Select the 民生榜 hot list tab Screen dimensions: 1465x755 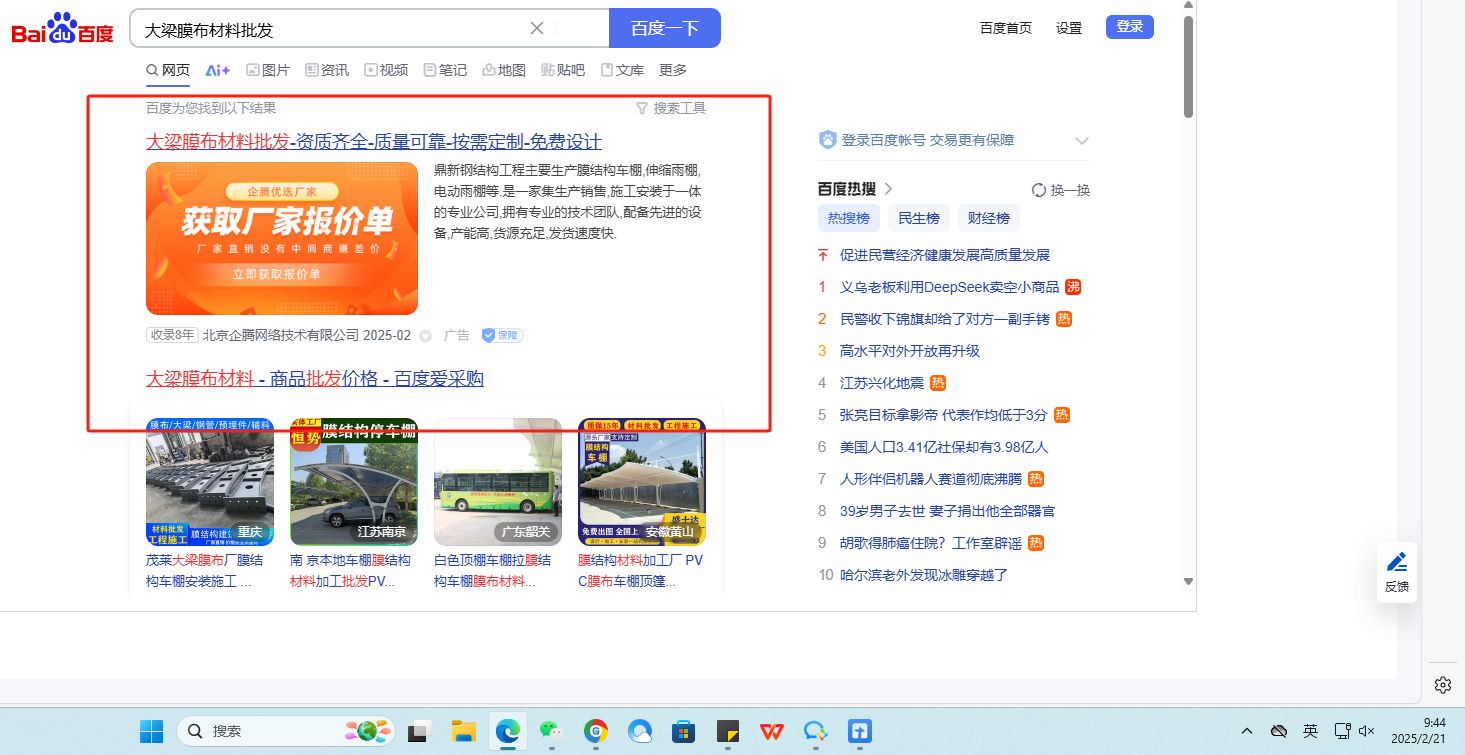tap(918, 218)
